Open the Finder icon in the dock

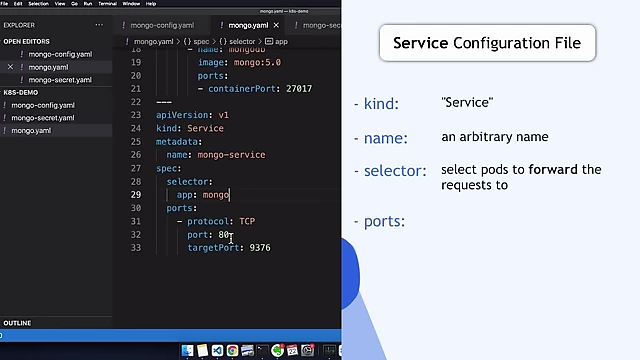pyautogui.click(x=188, y=350)
